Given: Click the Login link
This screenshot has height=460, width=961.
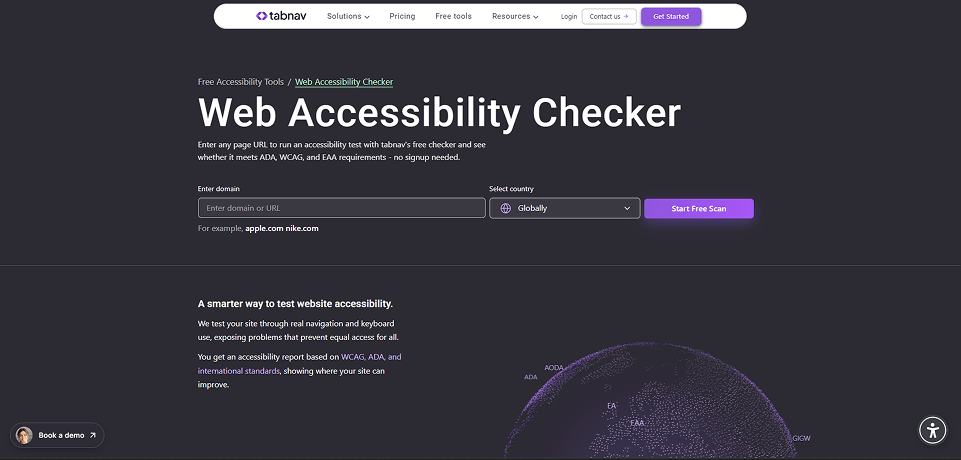Looking at the screenshot, I should [x=569, y=17].
